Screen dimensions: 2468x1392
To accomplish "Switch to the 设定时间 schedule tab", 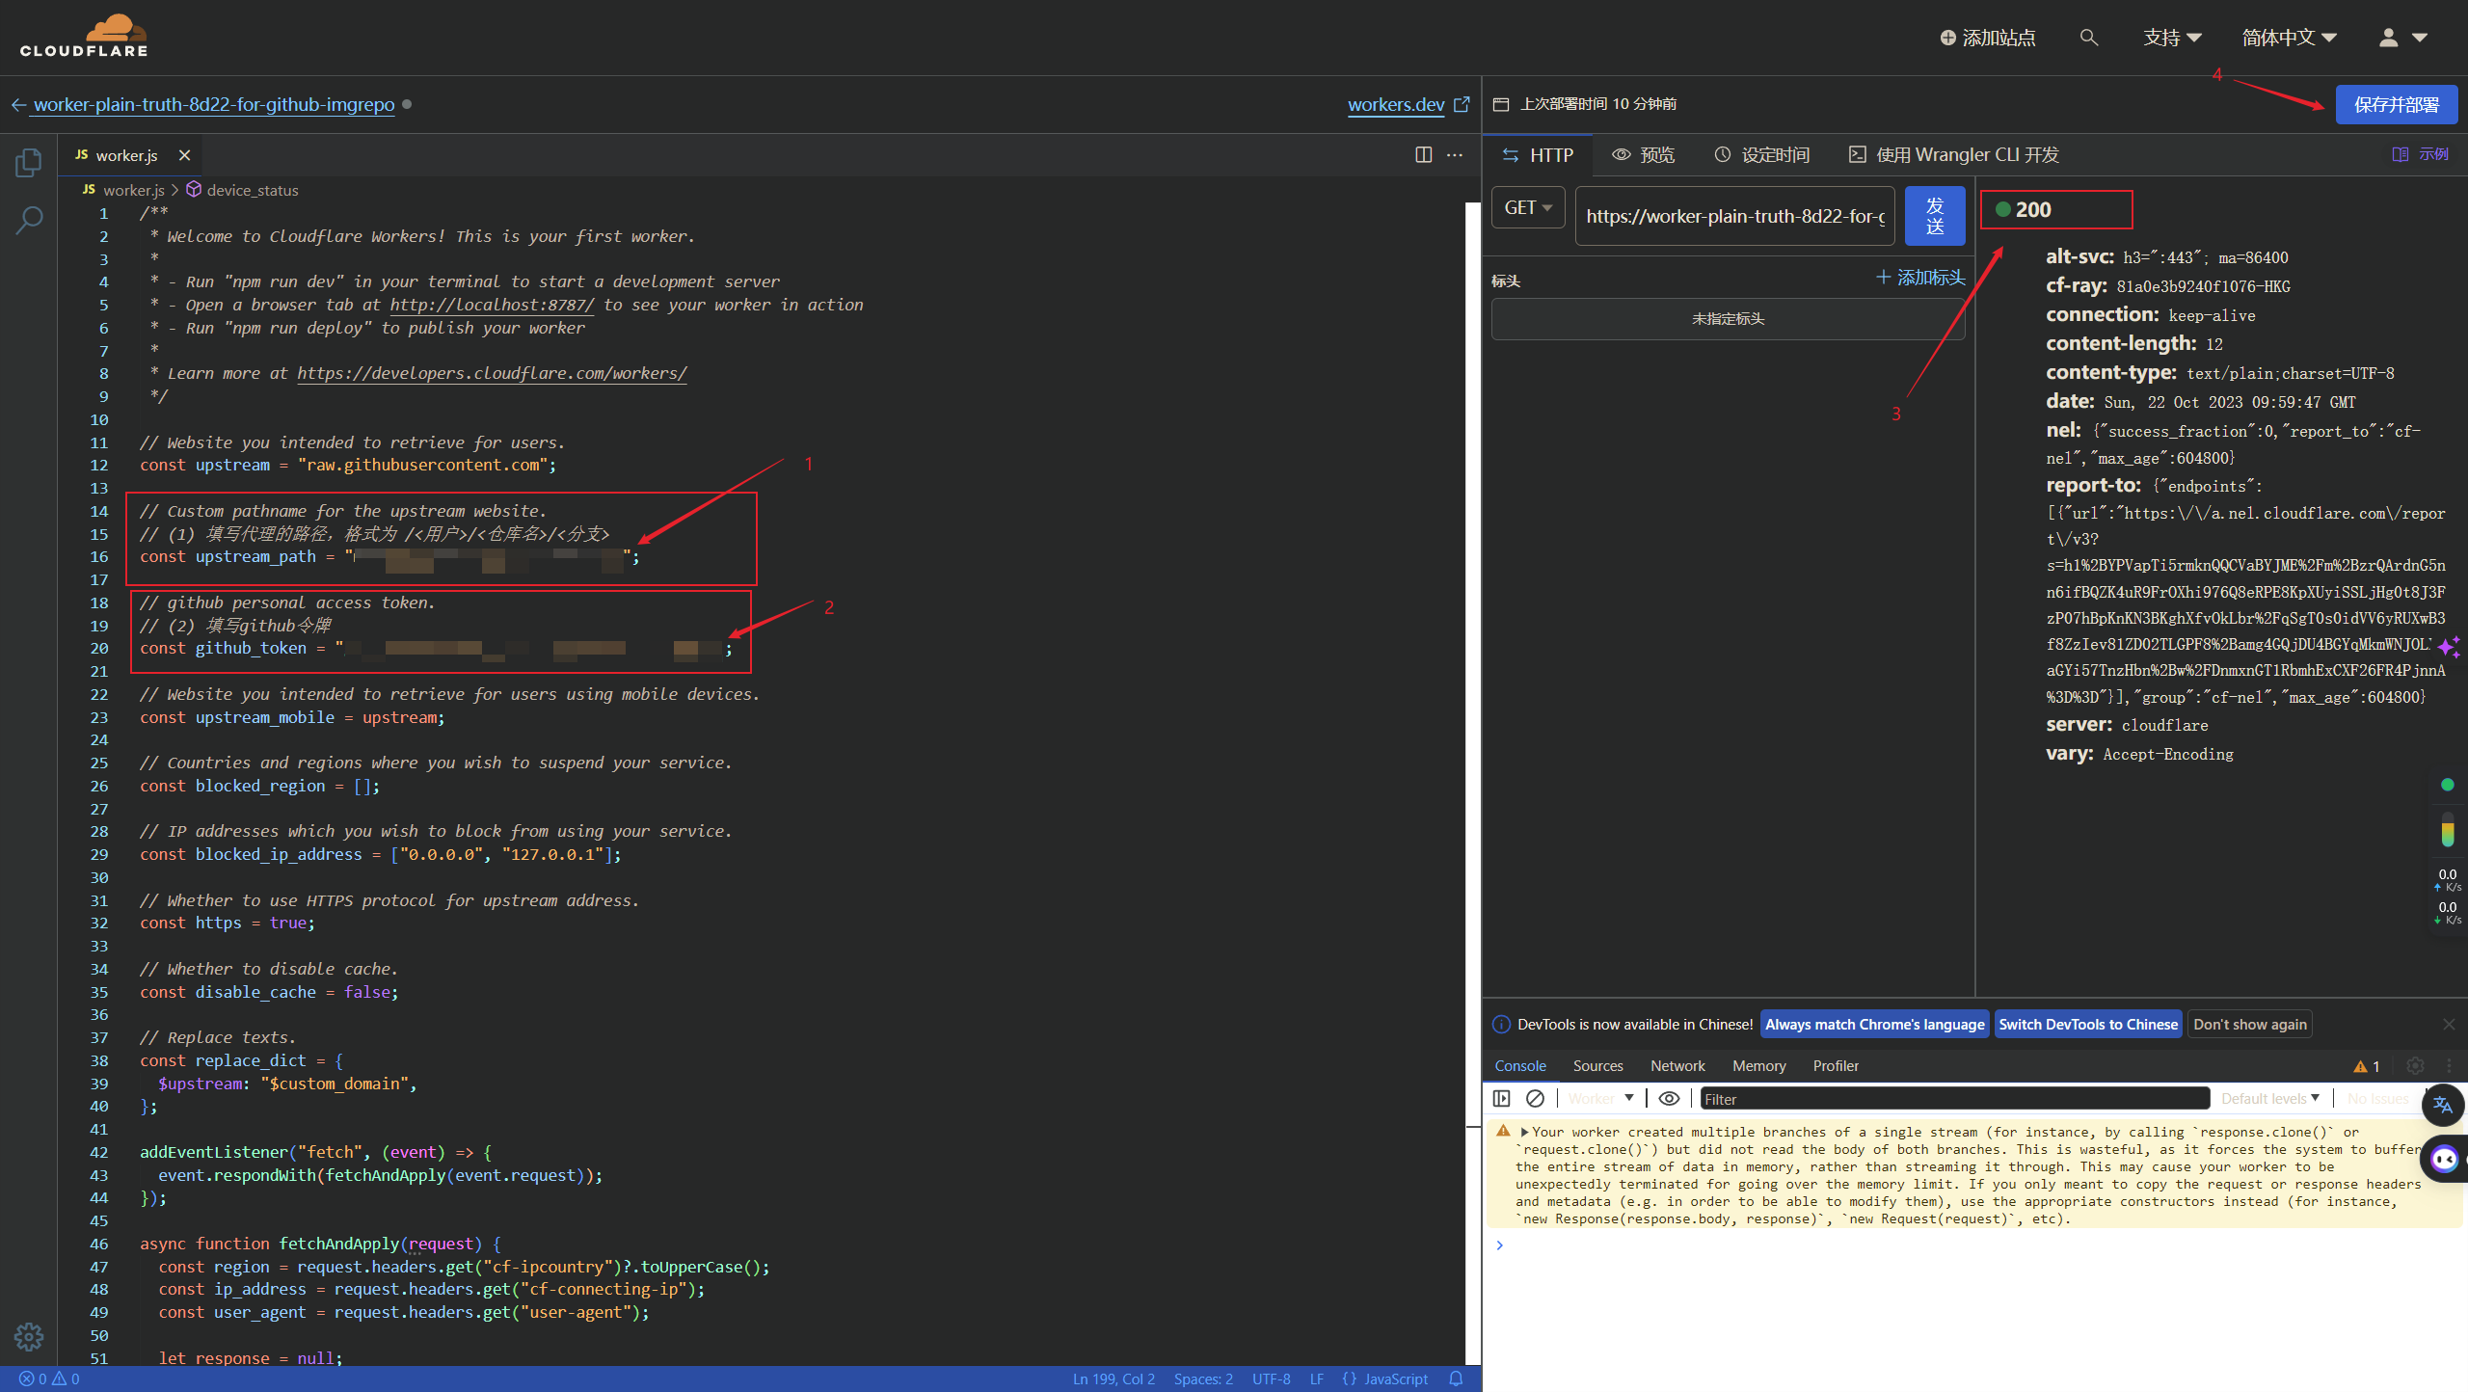I will (x=1762, y=155).
